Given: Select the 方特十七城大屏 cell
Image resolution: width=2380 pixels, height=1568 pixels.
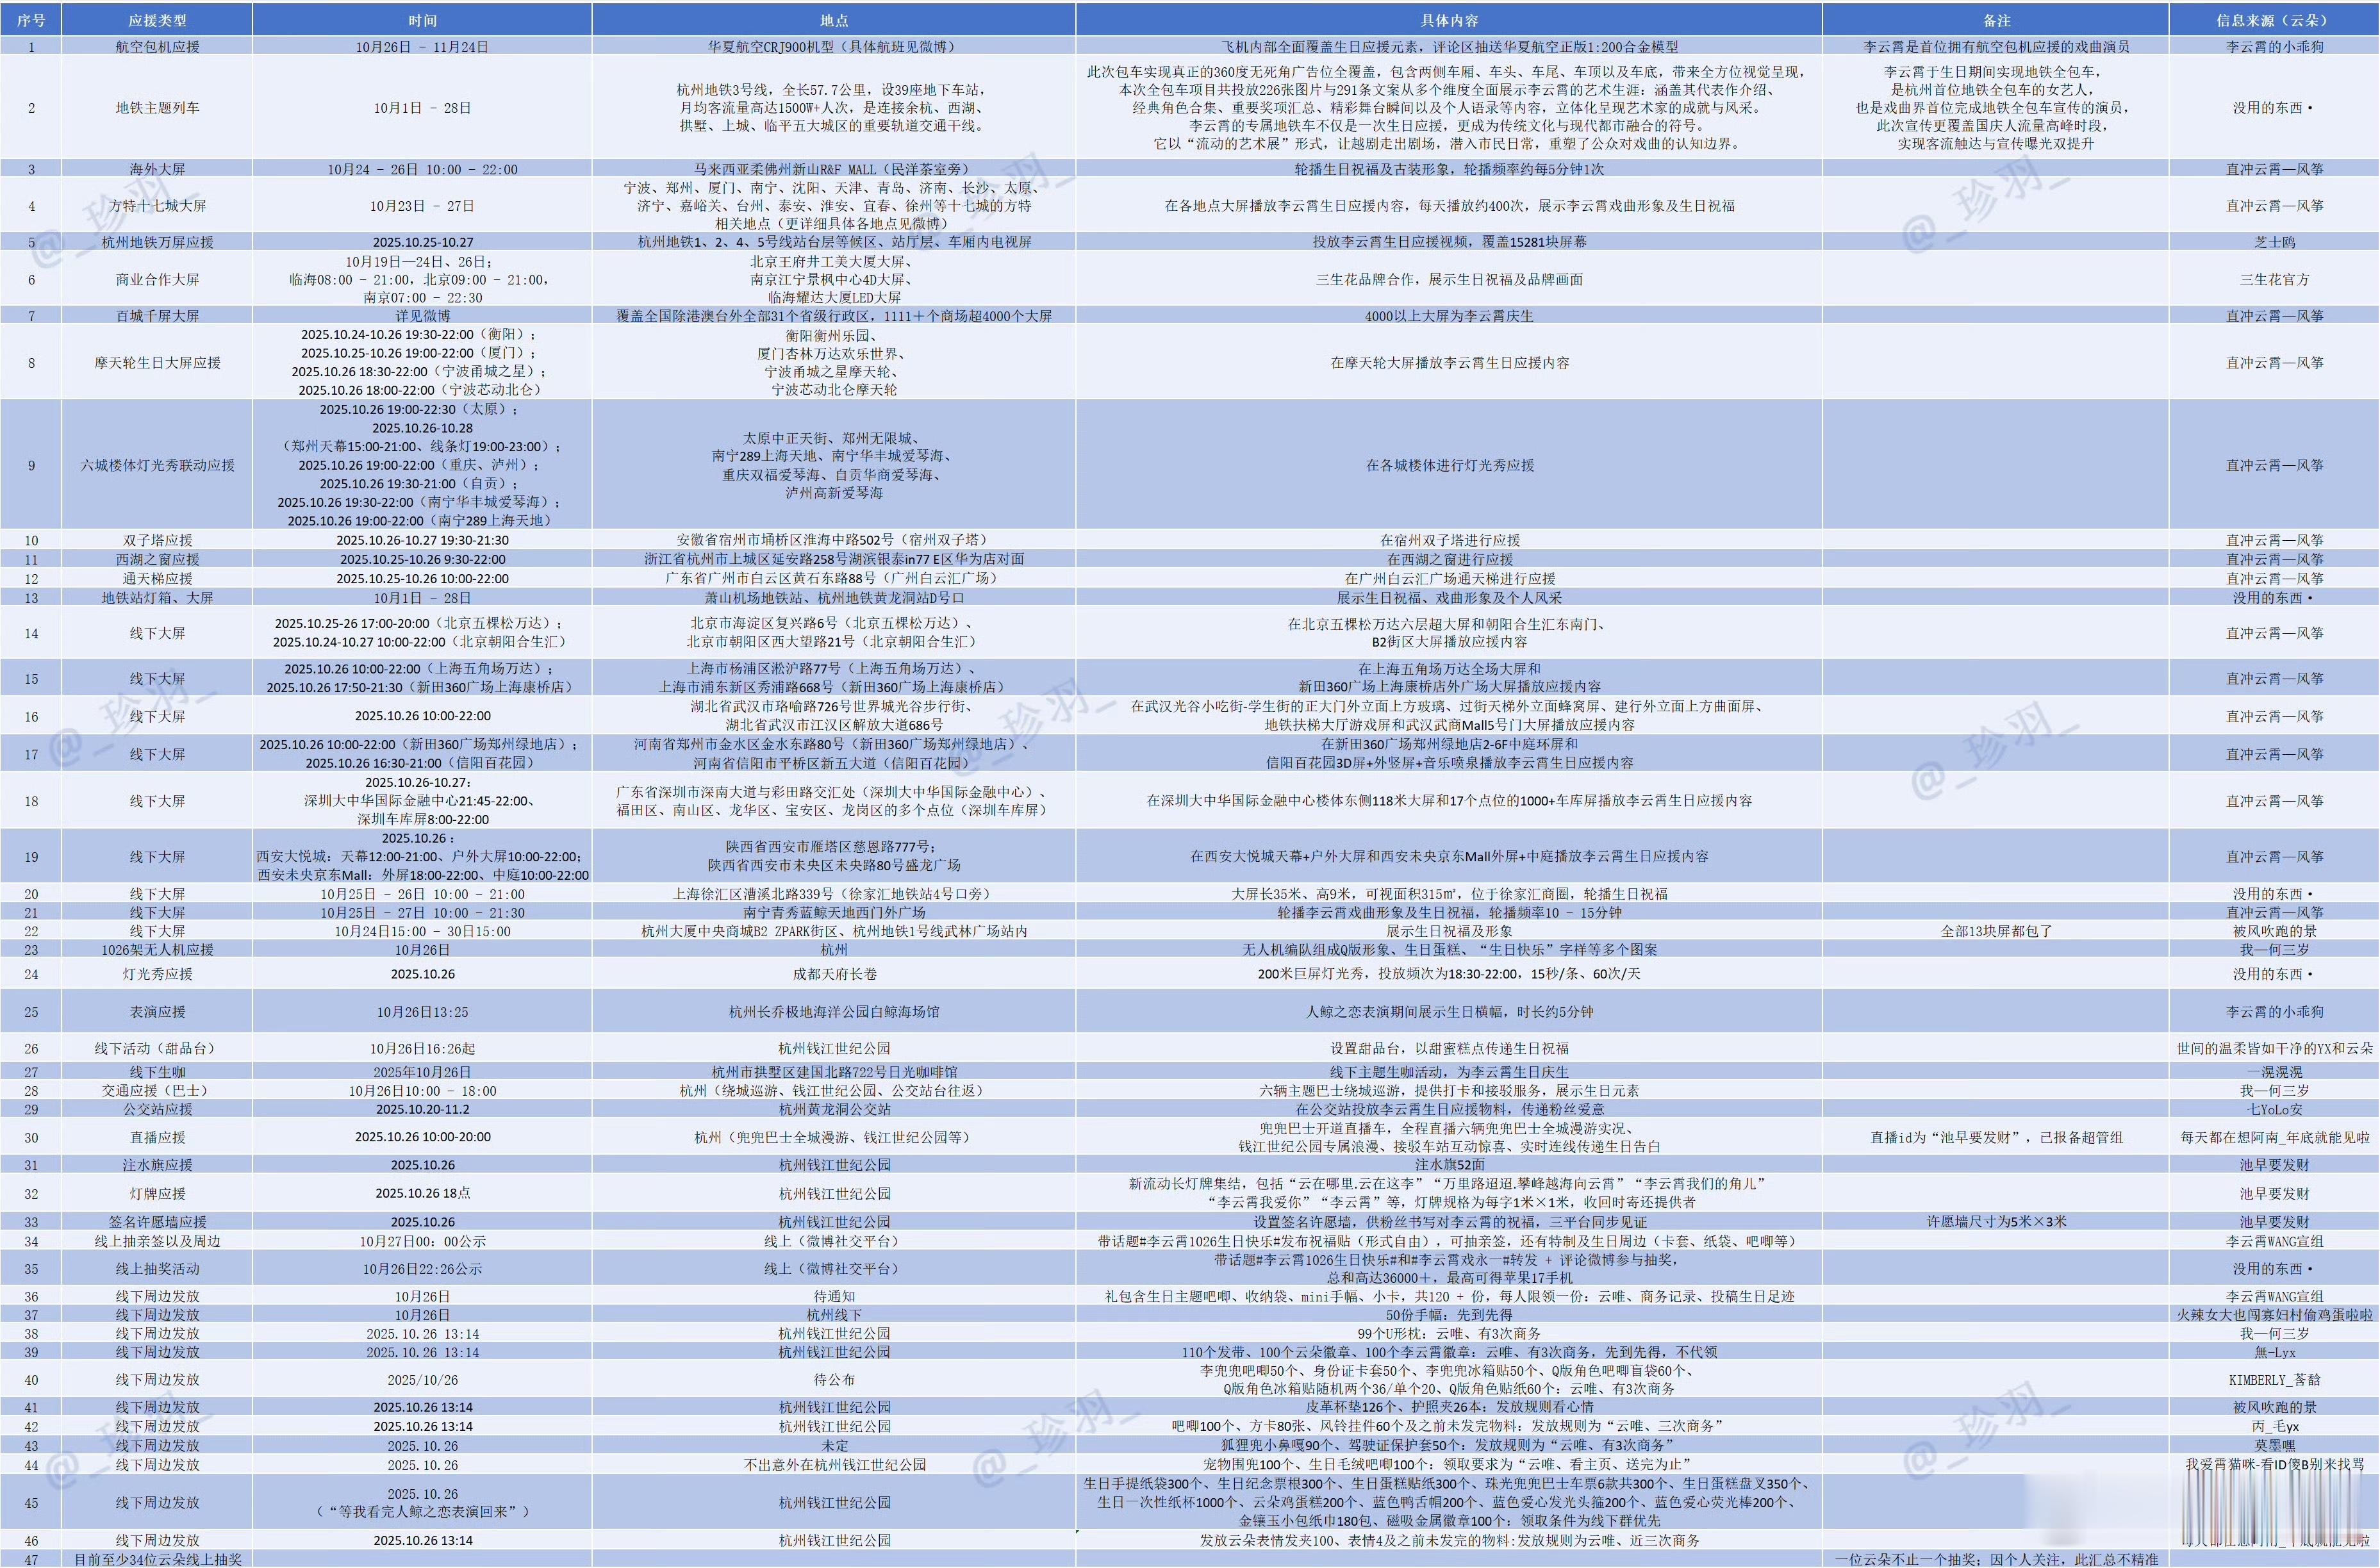Looking at the screenshot, I should click(157, 206).
